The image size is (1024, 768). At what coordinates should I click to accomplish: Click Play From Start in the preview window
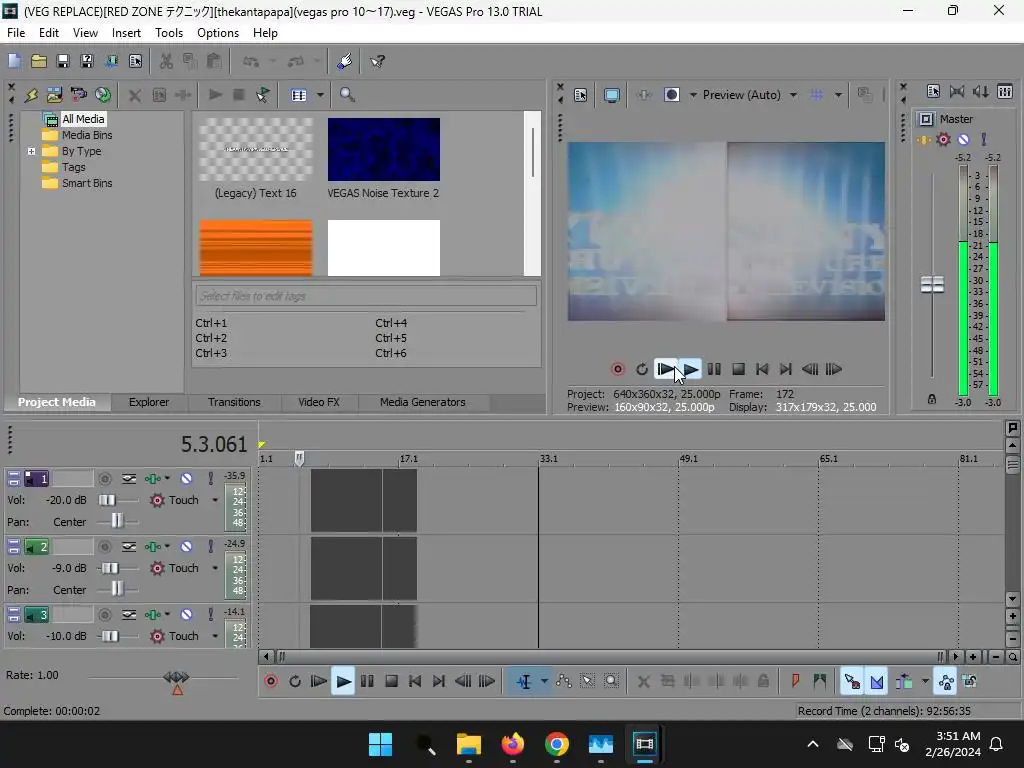(x=665, y=369)
